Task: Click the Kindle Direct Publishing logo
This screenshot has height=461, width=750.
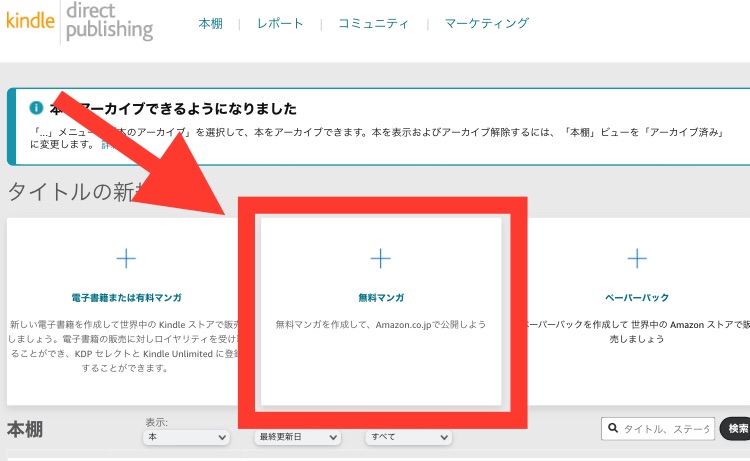Action: coord(79,22)
